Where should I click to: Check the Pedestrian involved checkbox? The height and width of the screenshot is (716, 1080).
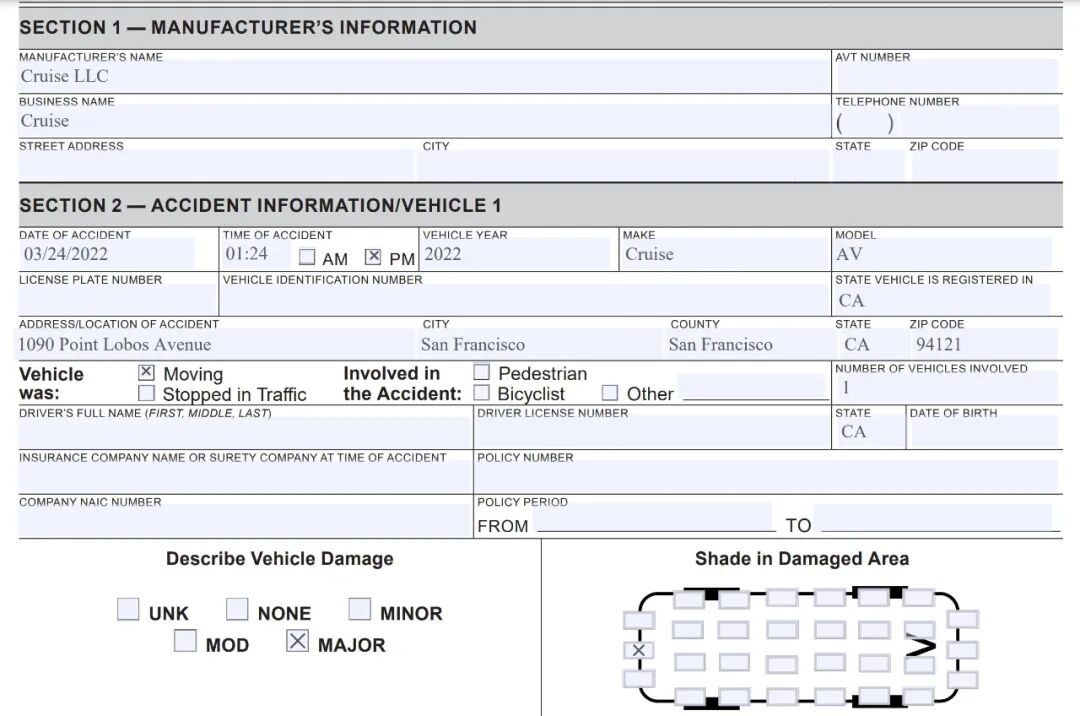[481, 372]
